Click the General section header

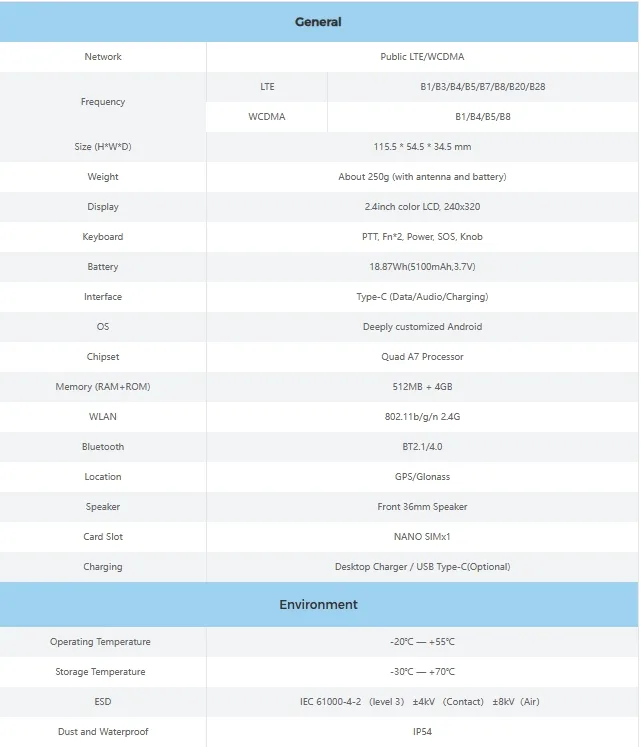pyautogui.click(x=318, y=22)
